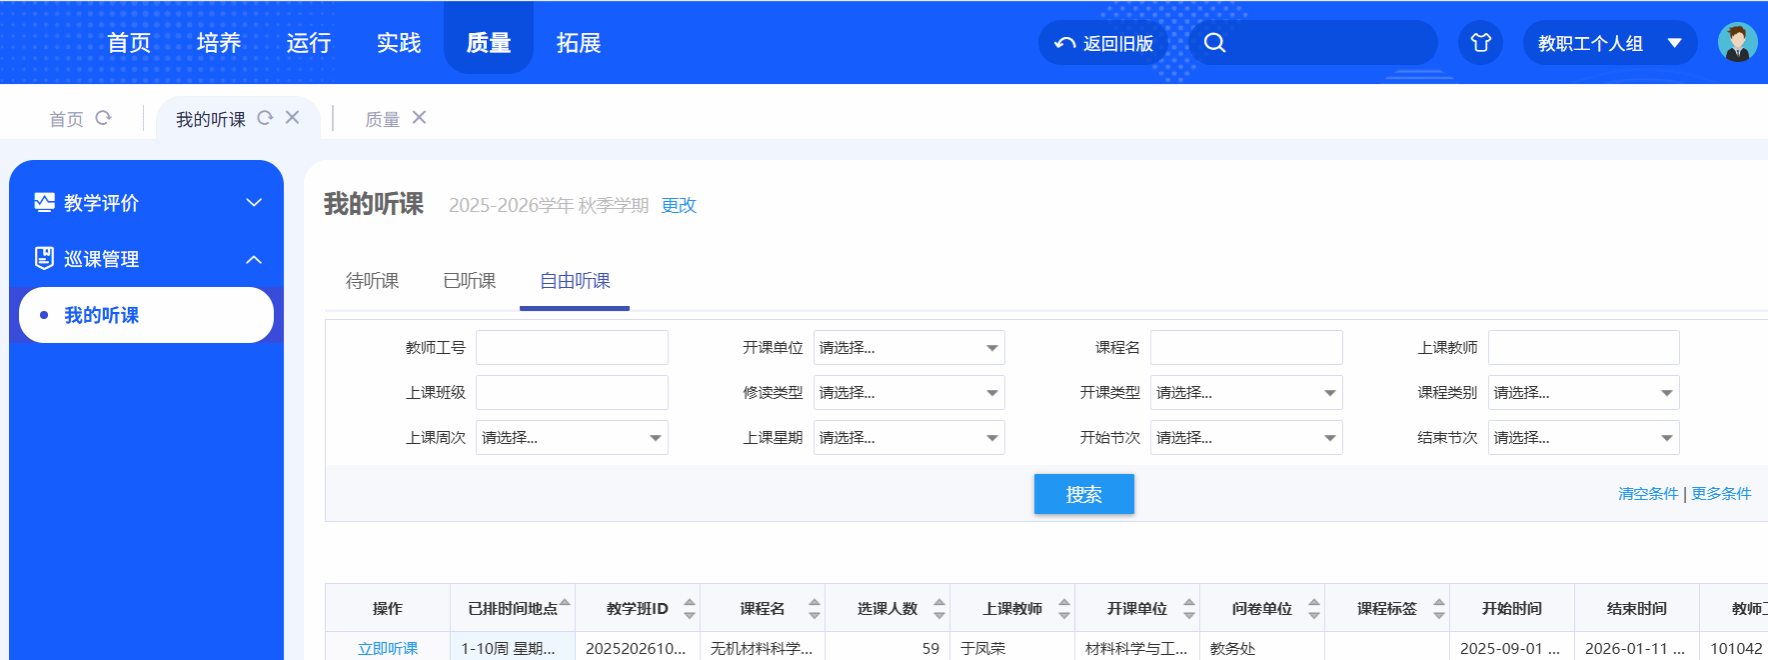Click the 清空条件 link
Screen dimensions: 1768x660
1647,494
